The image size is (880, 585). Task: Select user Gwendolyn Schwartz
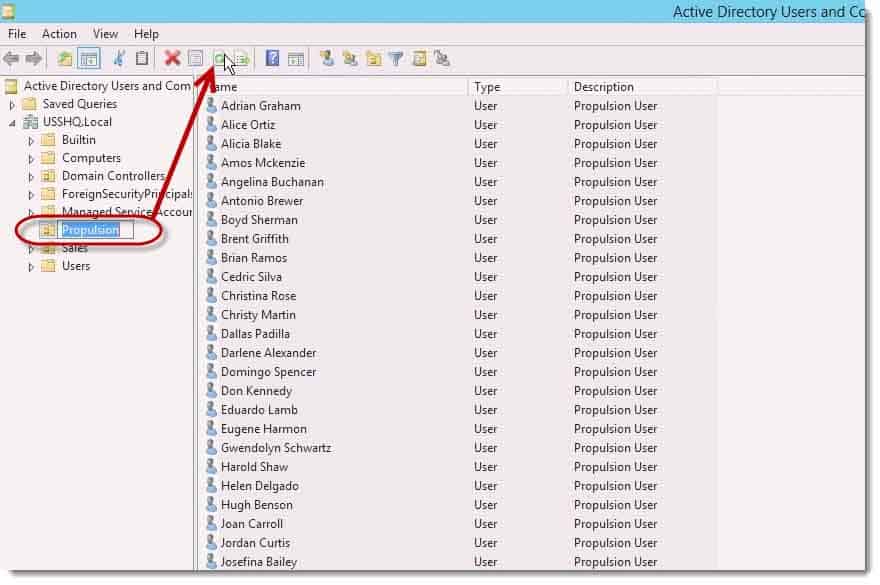coord(276,448)
